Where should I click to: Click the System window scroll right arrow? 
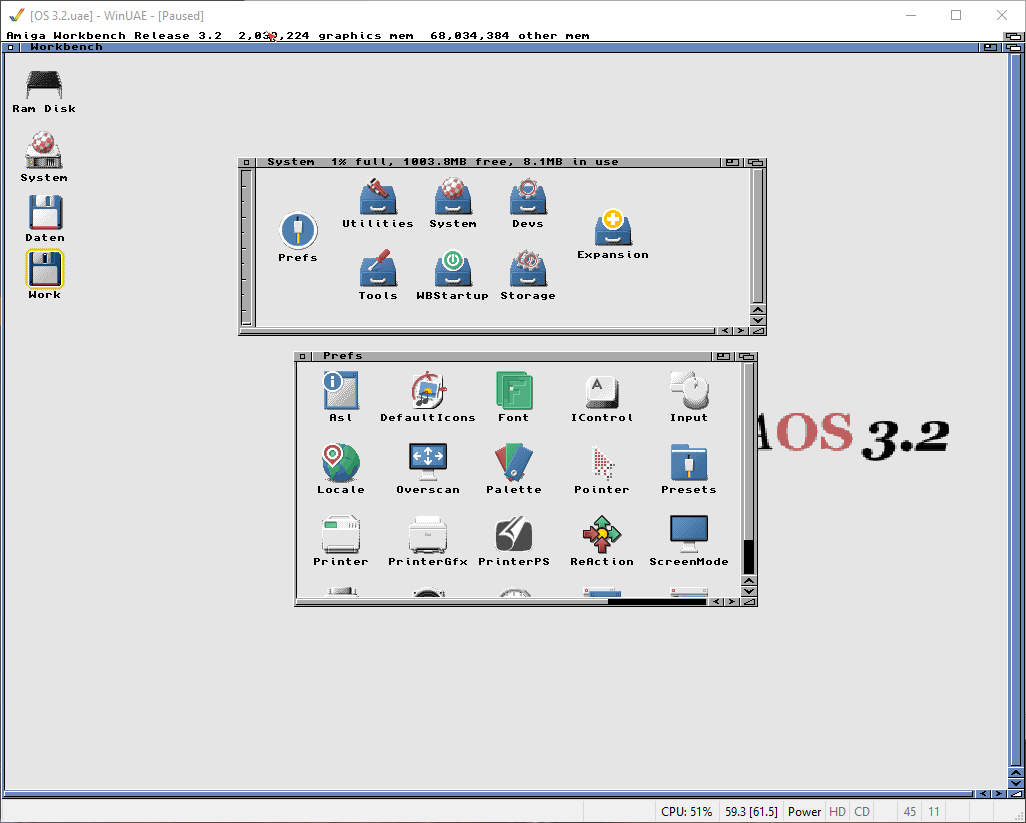tap(740, 330)
